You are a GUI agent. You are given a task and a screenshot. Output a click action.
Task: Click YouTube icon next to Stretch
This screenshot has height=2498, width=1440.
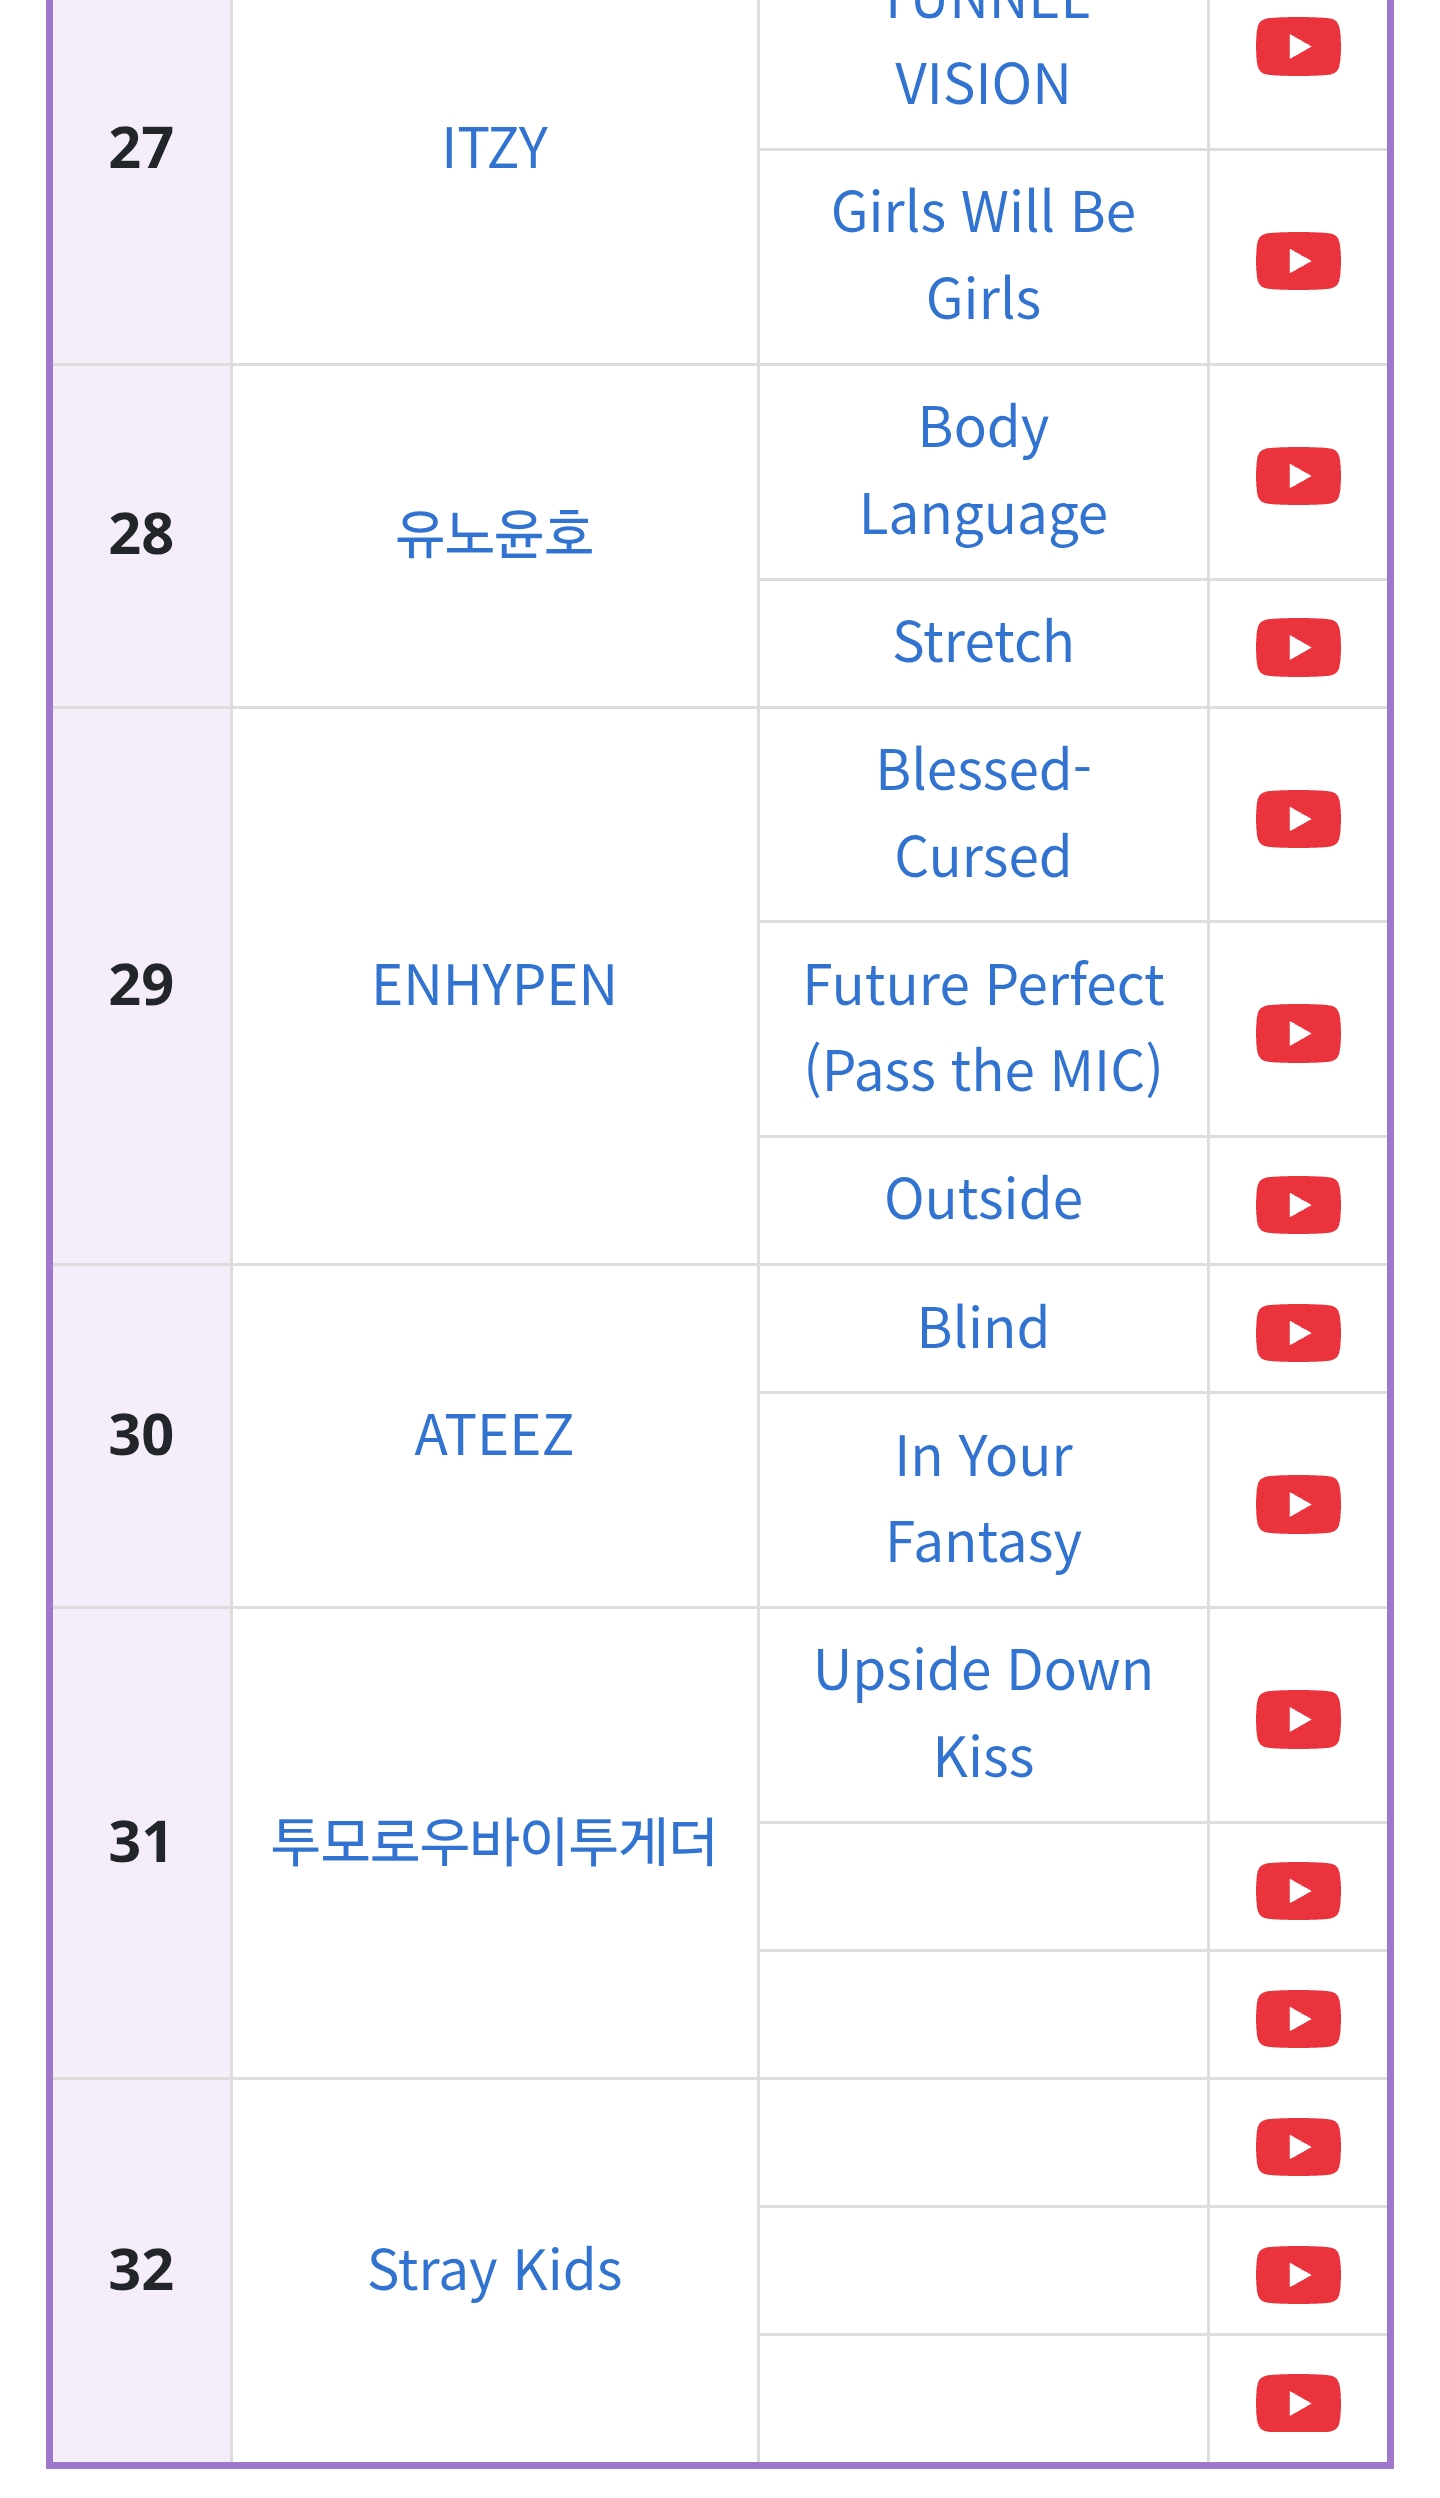coord(1297,647)
